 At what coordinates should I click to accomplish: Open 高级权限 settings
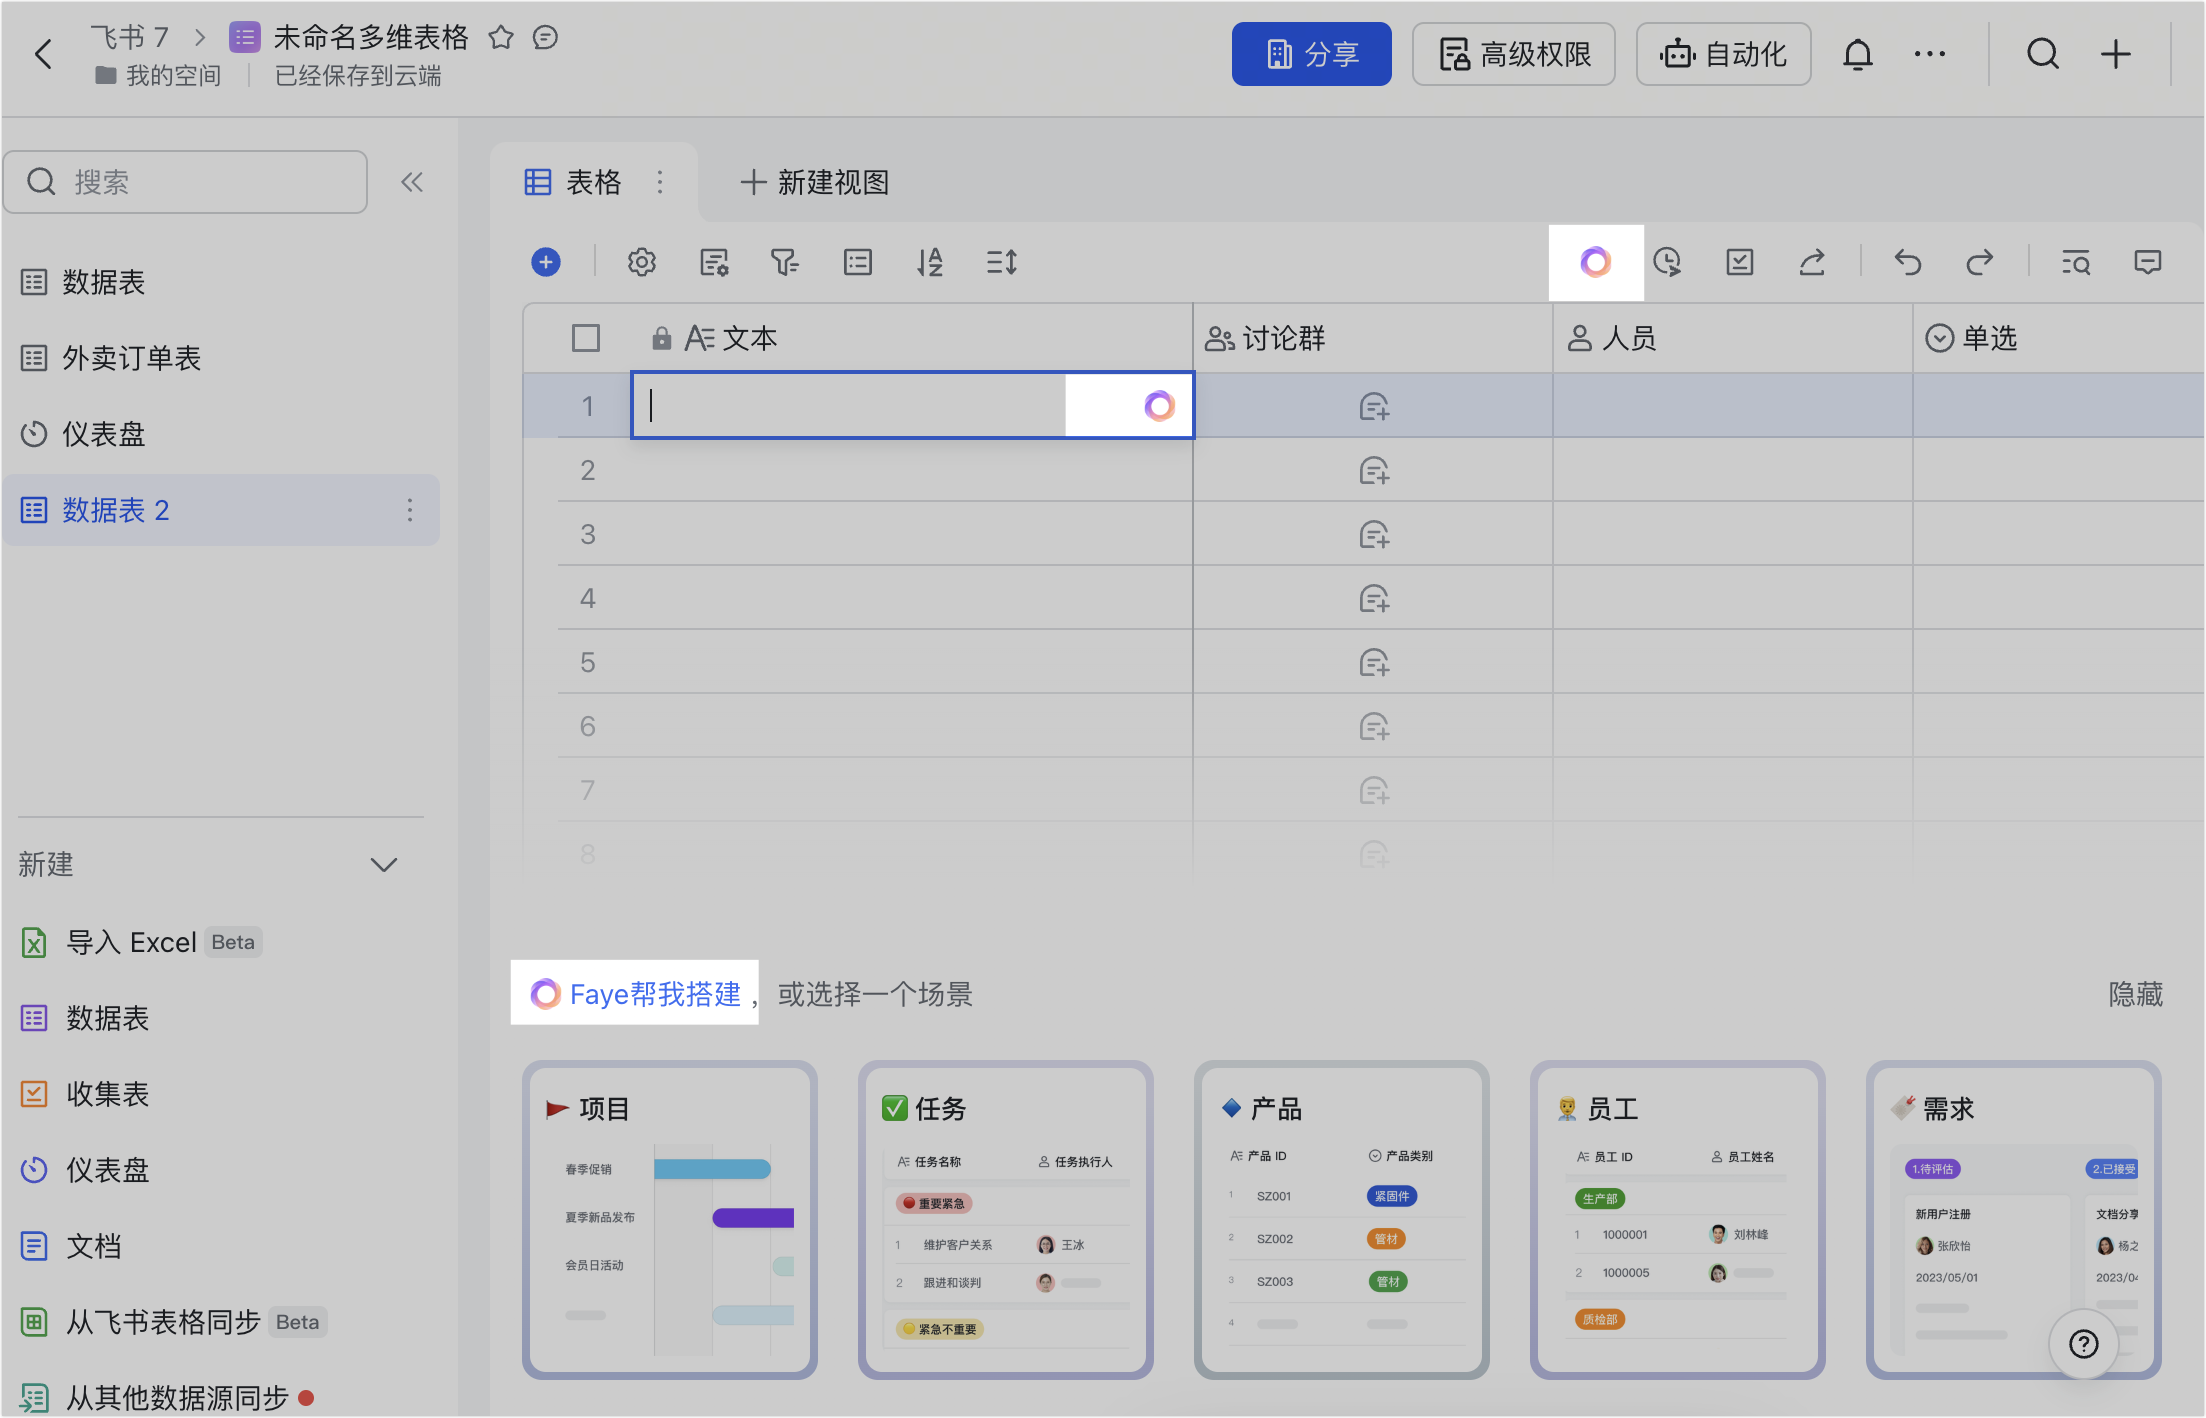(1513, 54)
